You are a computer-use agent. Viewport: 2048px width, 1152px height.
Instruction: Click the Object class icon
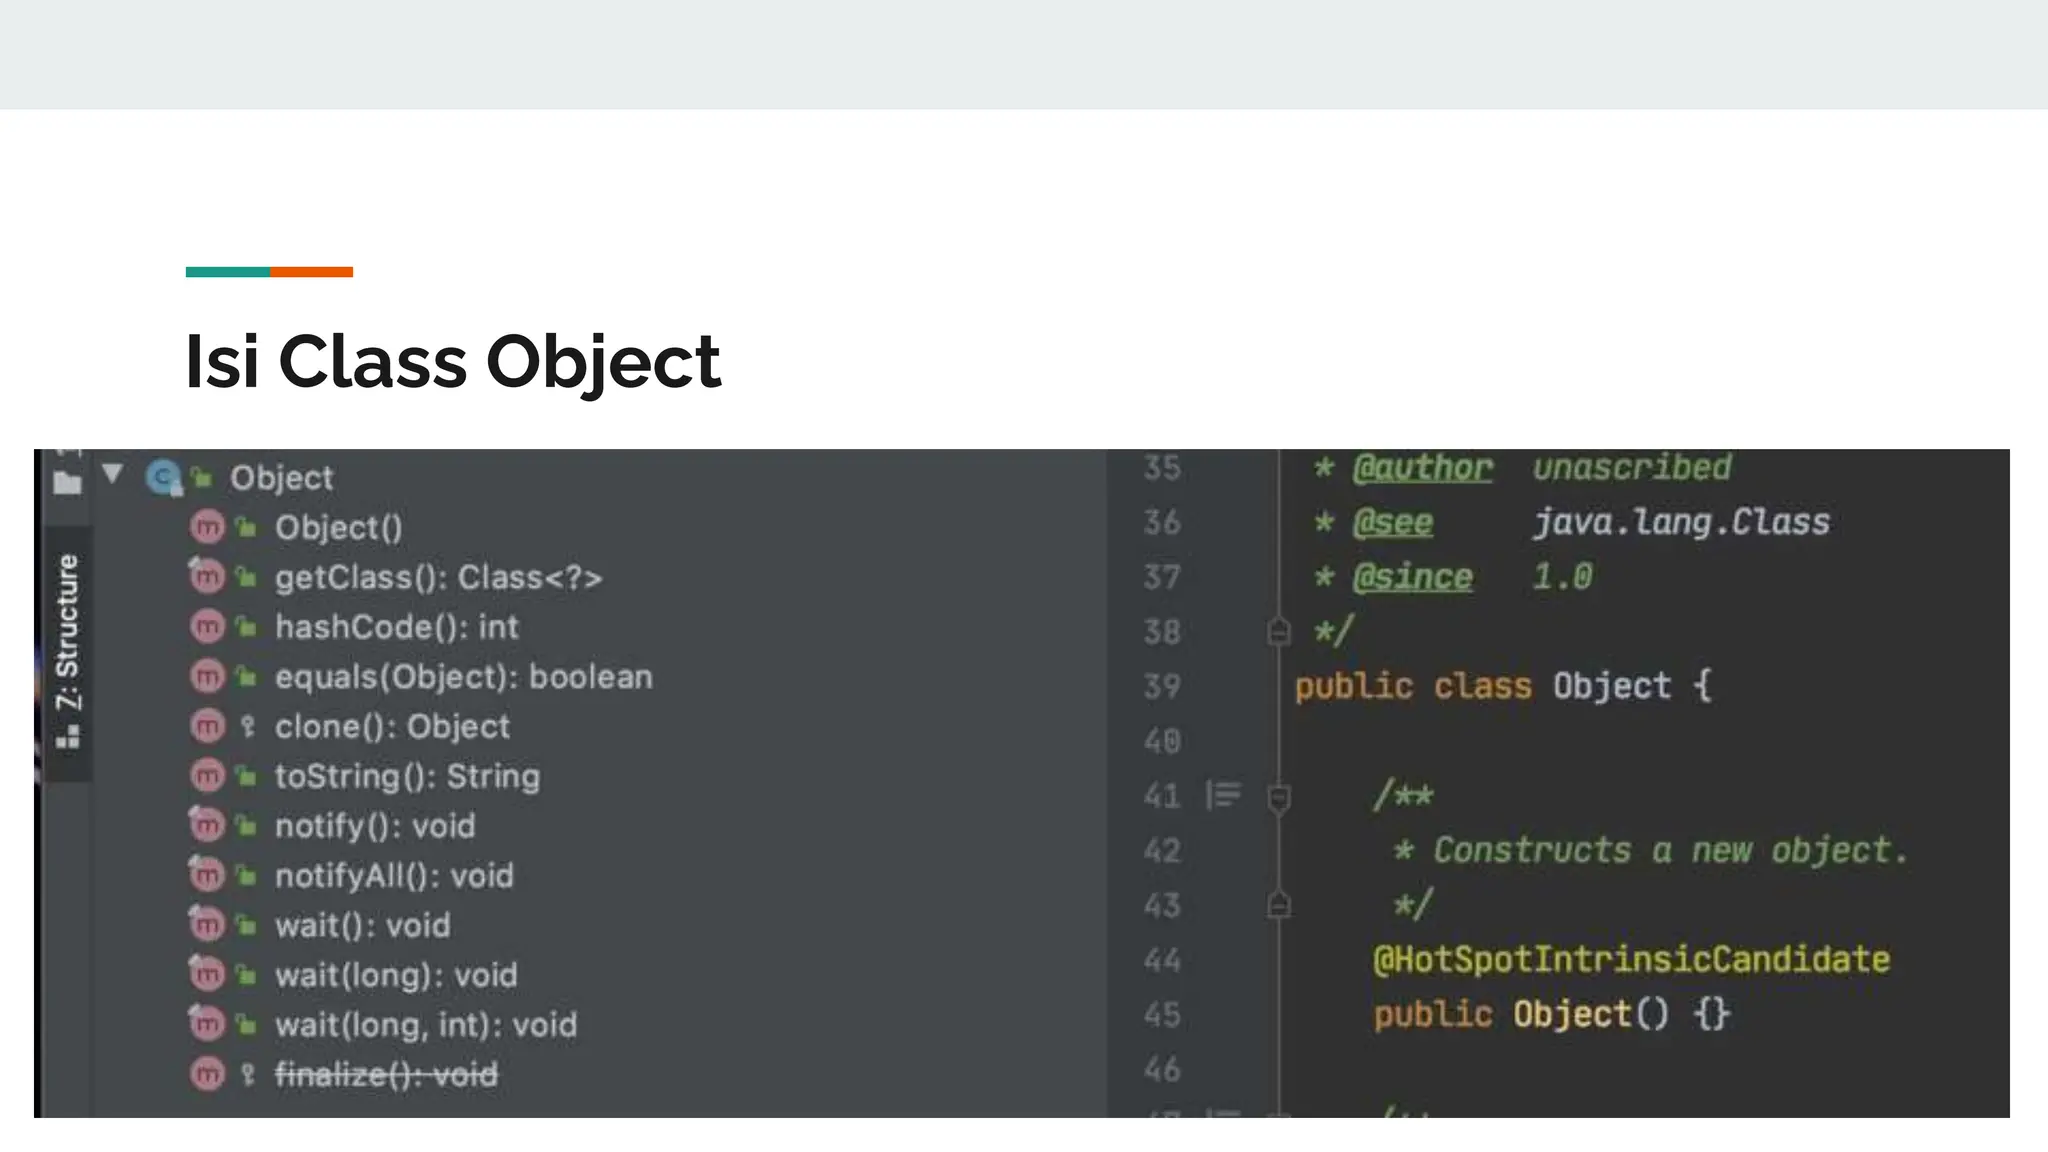click(x=163, y=477)
